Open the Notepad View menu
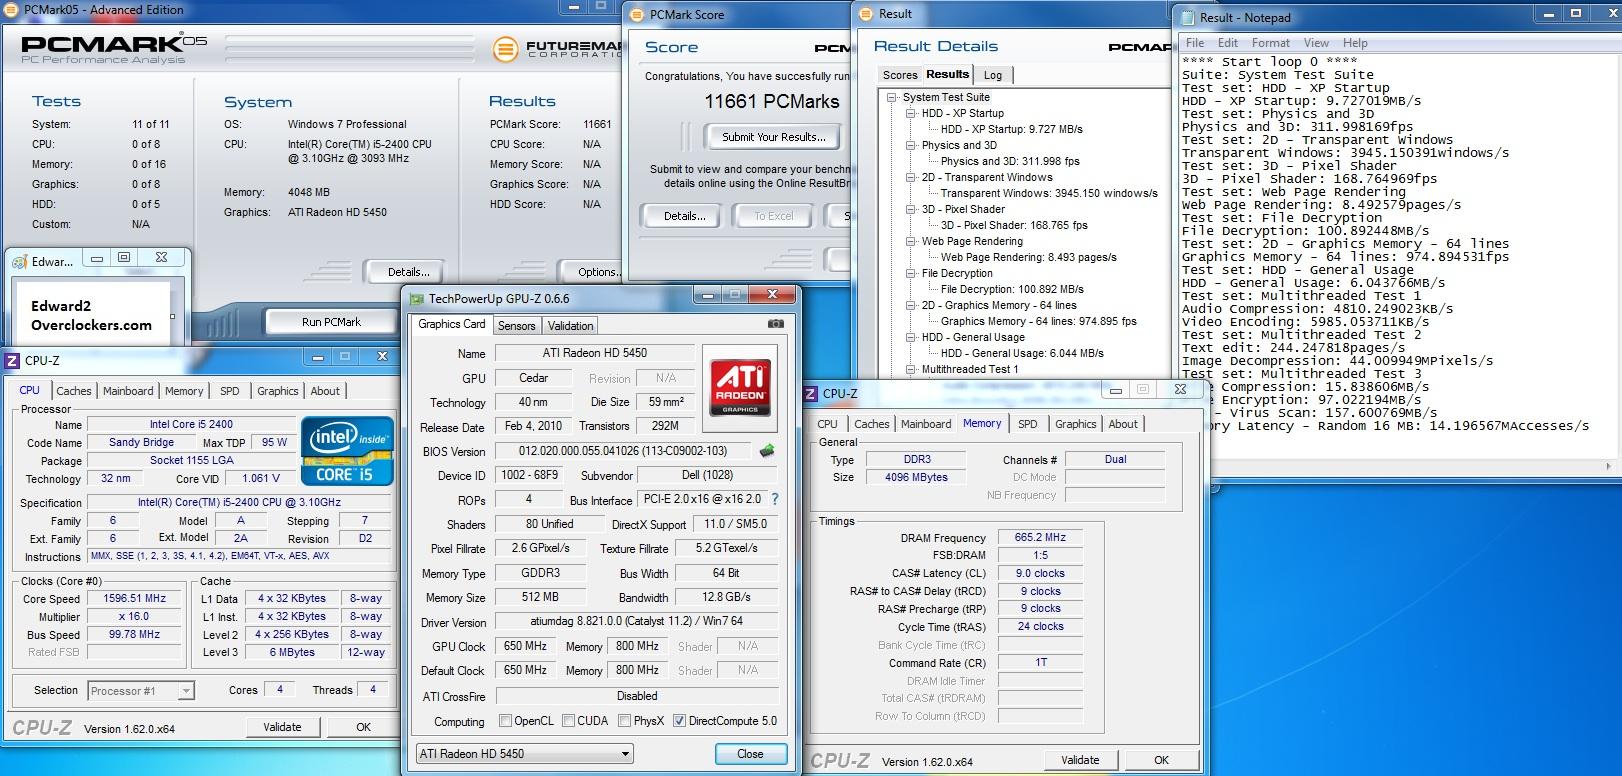Screen dimensions: 1622x776 click(1316, 43)
